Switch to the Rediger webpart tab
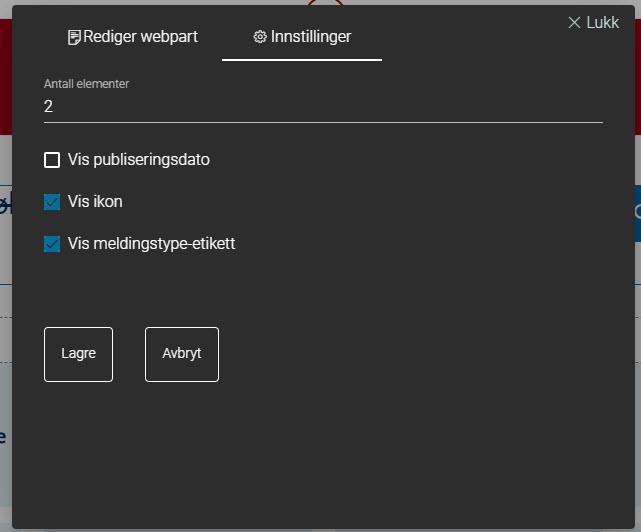Screen dimensions: 641x532 133,37
